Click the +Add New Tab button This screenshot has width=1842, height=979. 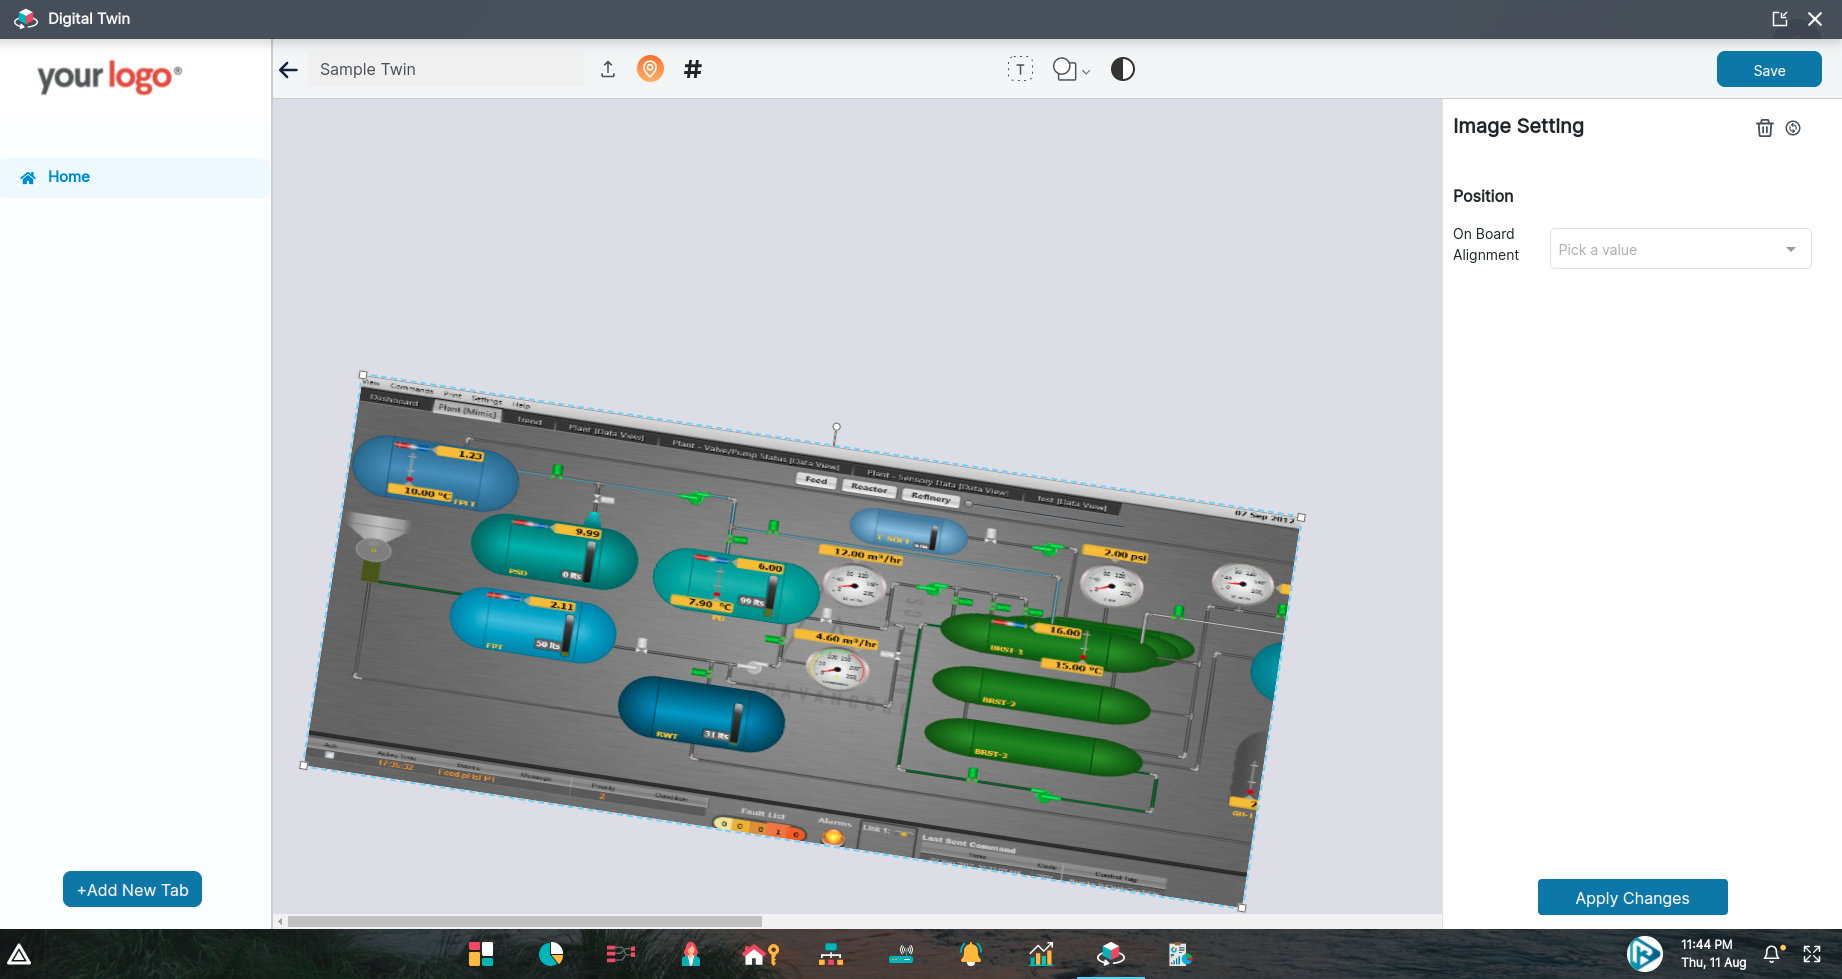pos(132,890)
